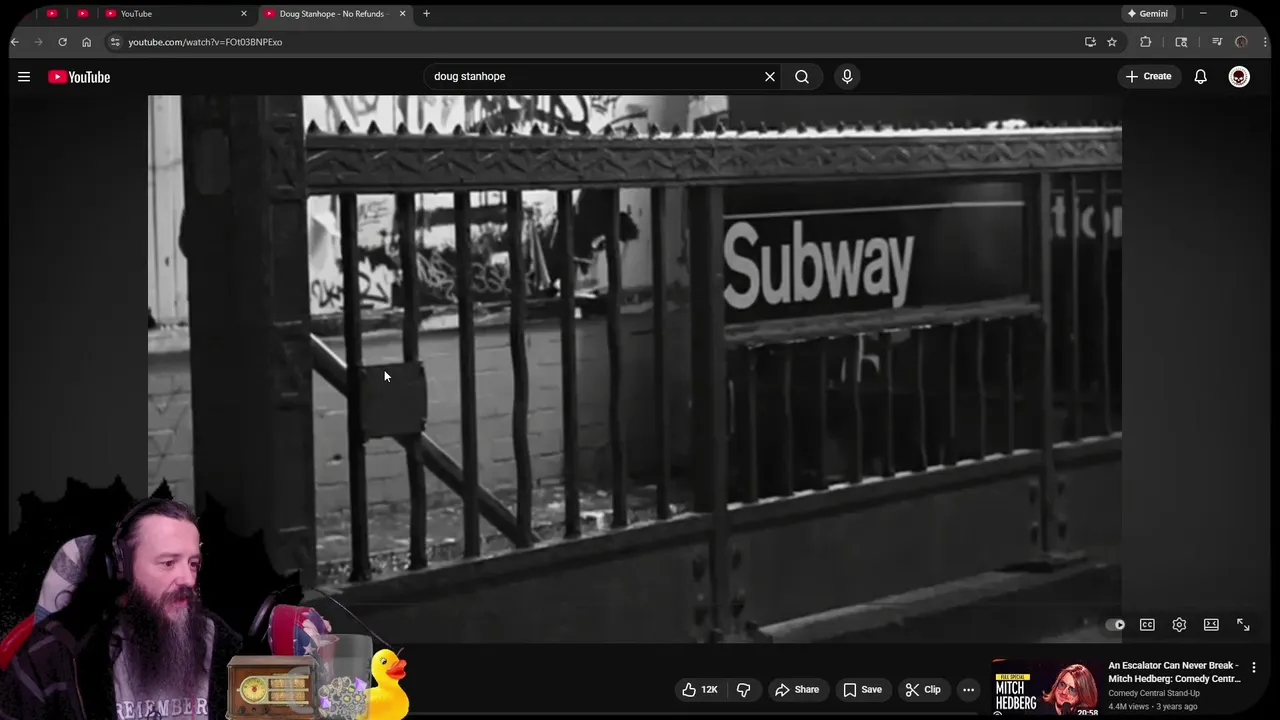Go back in browser history

tap(15, 42)
